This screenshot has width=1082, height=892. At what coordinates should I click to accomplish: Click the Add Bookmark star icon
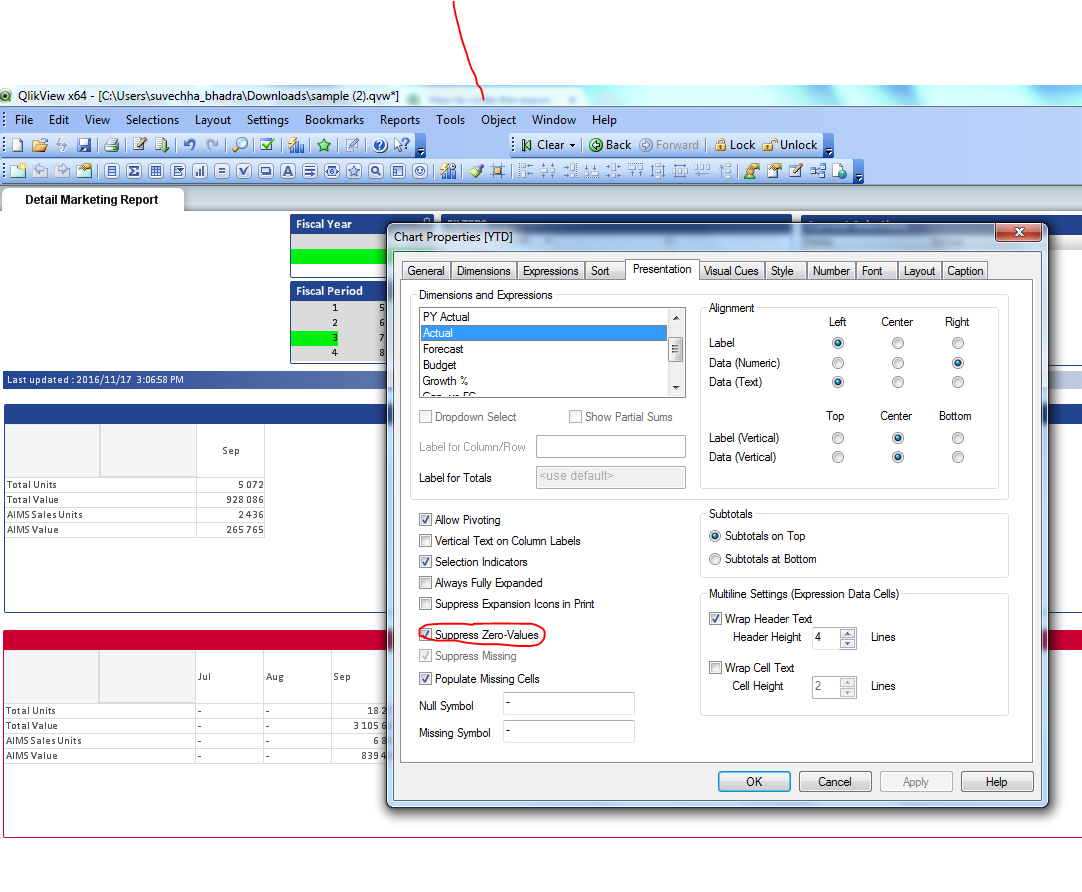click(x=323, y=145)
